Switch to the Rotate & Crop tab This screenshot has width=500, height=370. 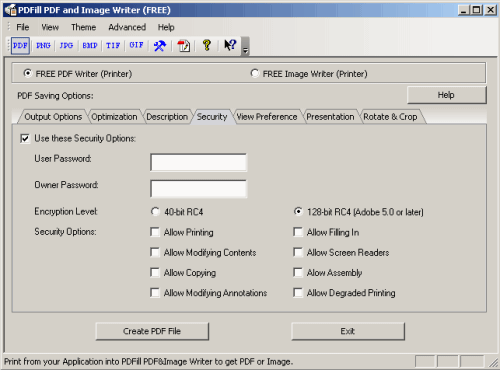tap(390, 117)
